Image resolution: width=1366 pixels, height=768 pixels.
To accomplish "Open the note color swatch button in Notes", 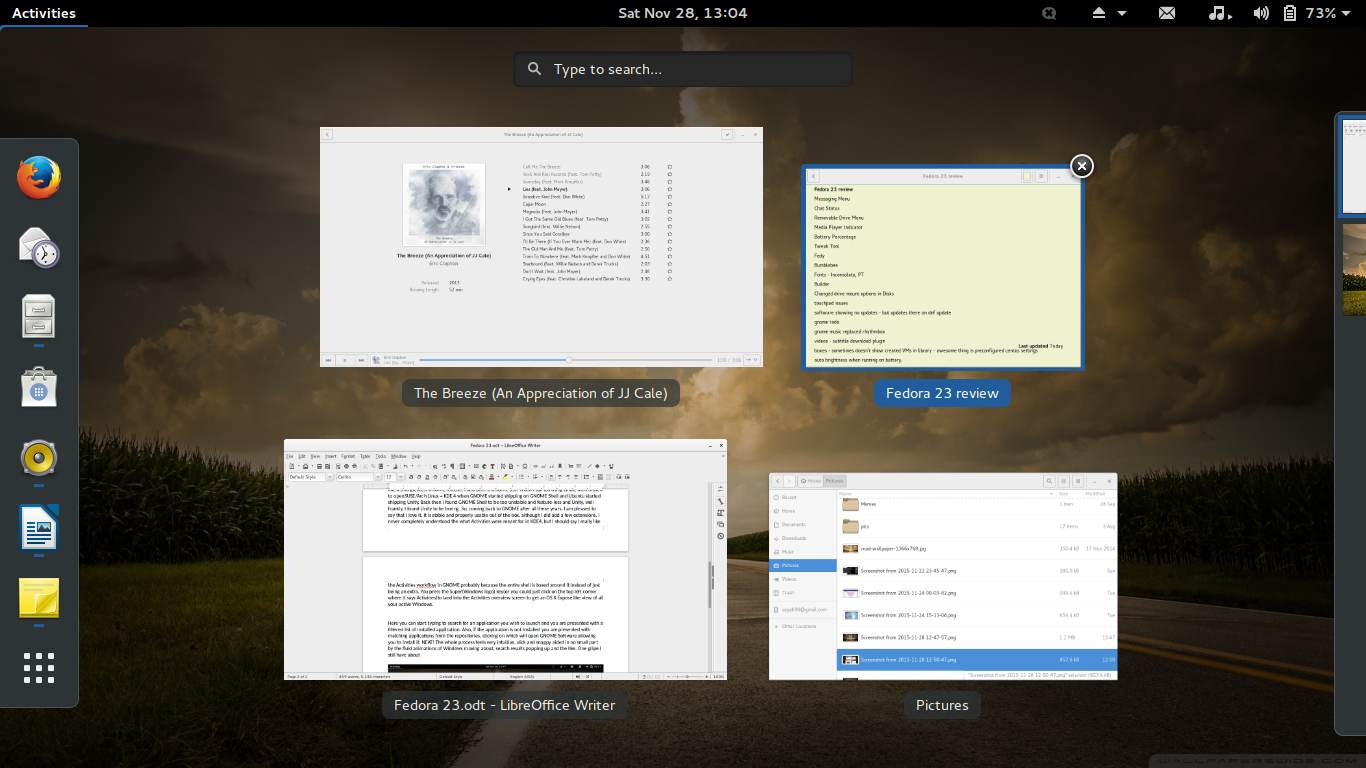I will (x=1027, y=176).
